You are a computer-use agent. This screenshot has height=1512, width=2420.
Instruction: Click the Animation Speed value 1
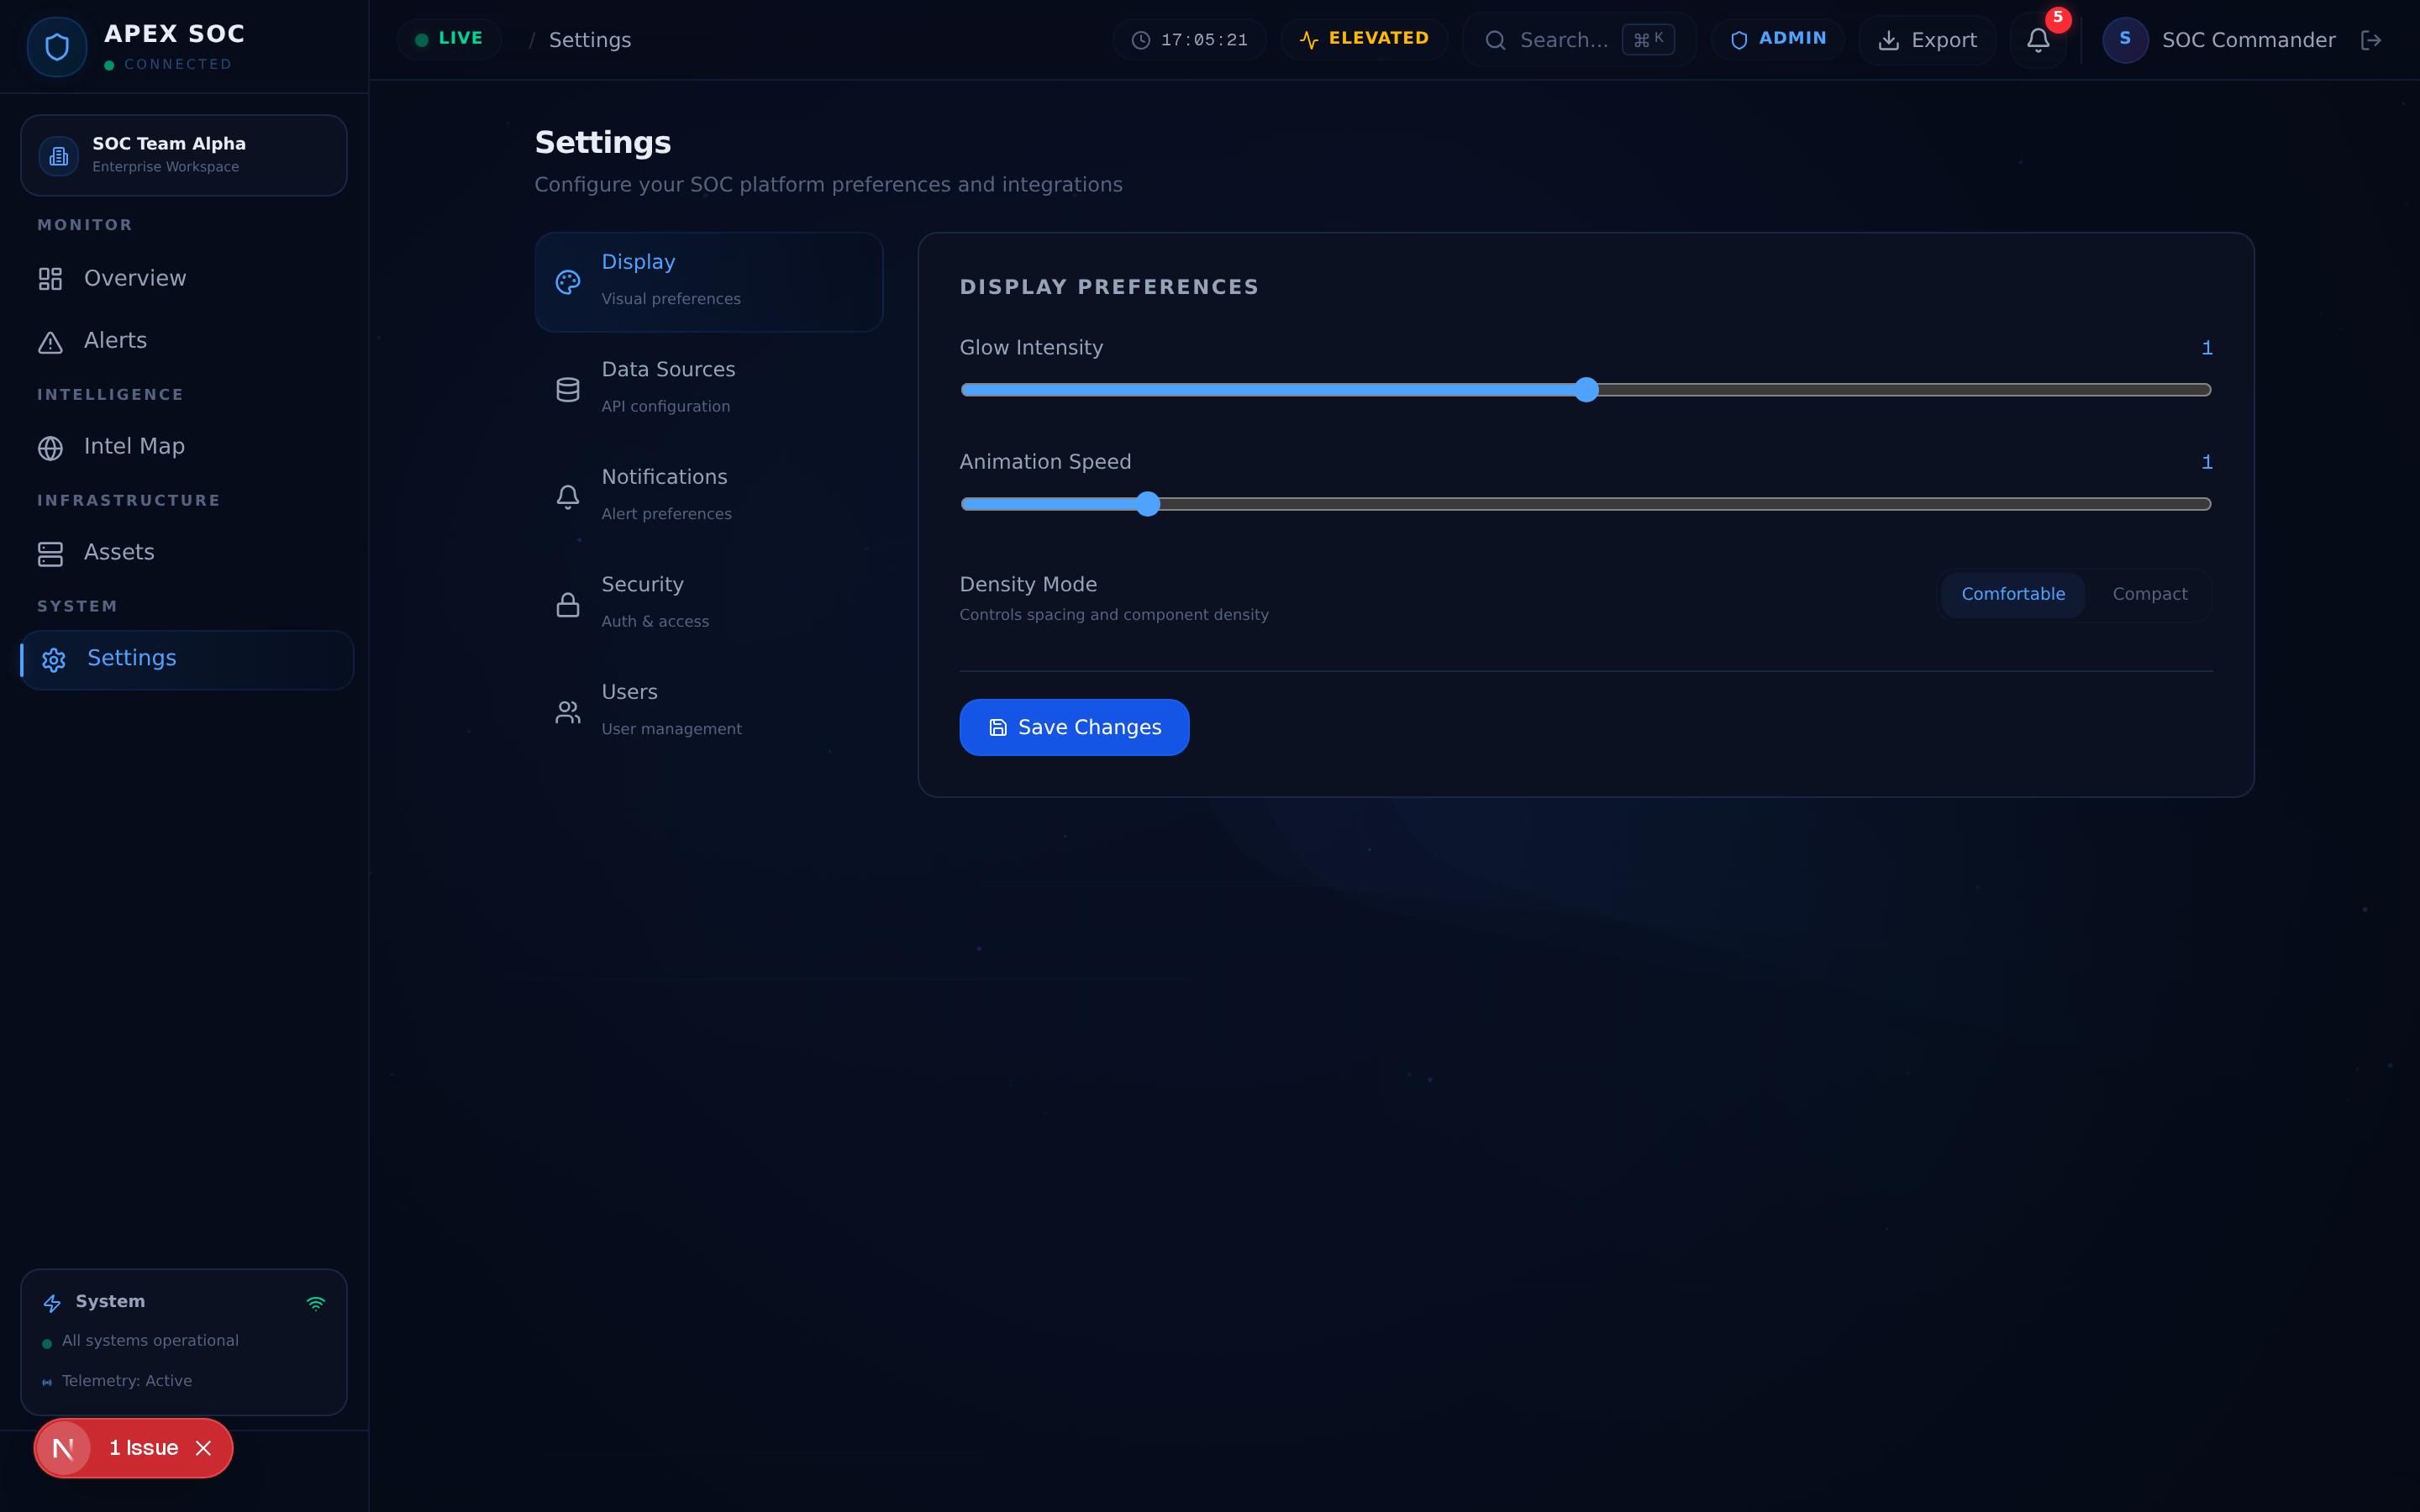[x=2207, y=462]
